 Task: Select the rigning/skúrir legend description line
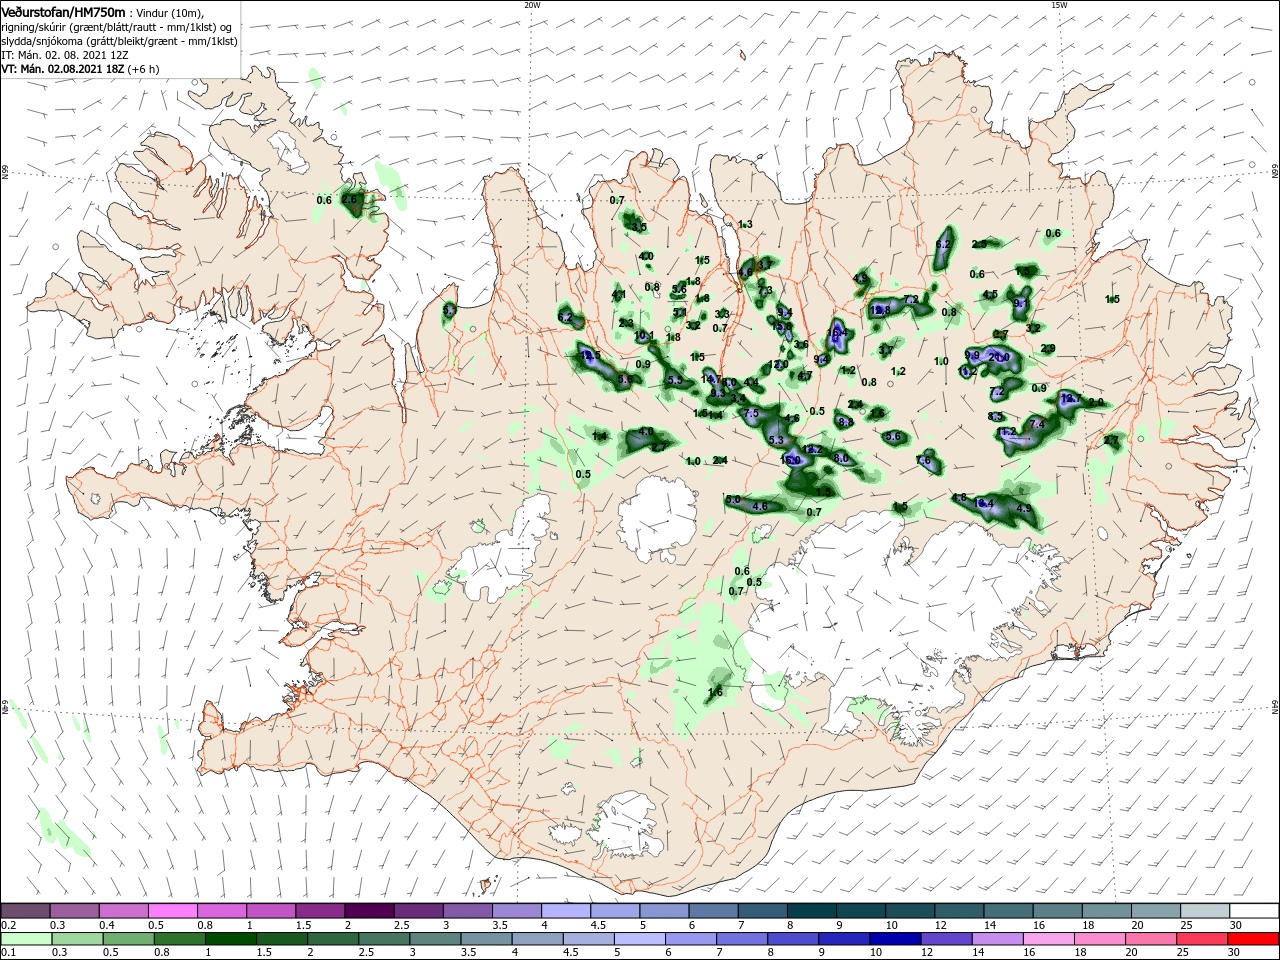coord(117,27)
